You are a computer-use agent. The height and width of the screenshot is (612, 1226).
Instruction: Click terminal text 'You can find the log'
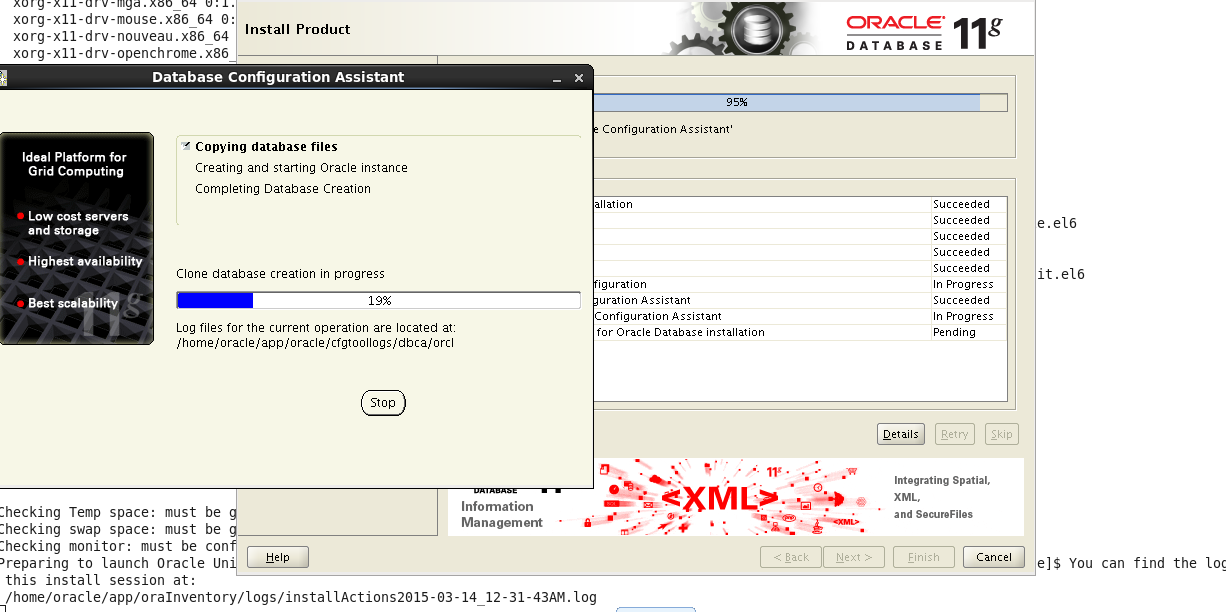point(1147,563)
